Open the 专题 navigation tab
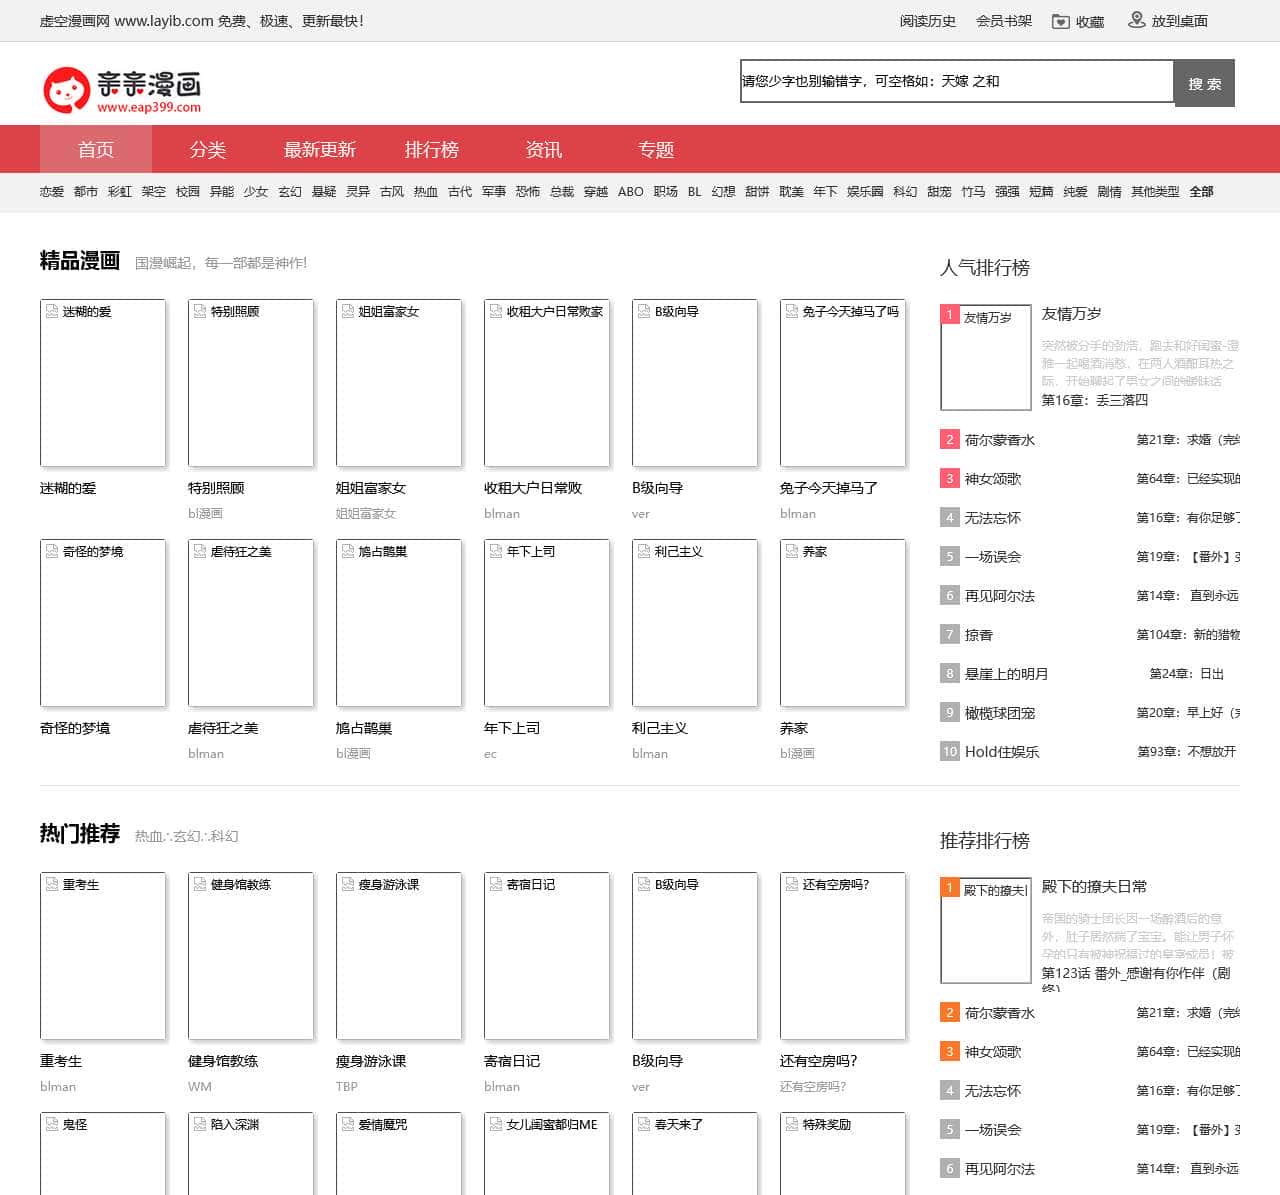The height and width of the screenshot is (1195, 1280). coord(656,150)
